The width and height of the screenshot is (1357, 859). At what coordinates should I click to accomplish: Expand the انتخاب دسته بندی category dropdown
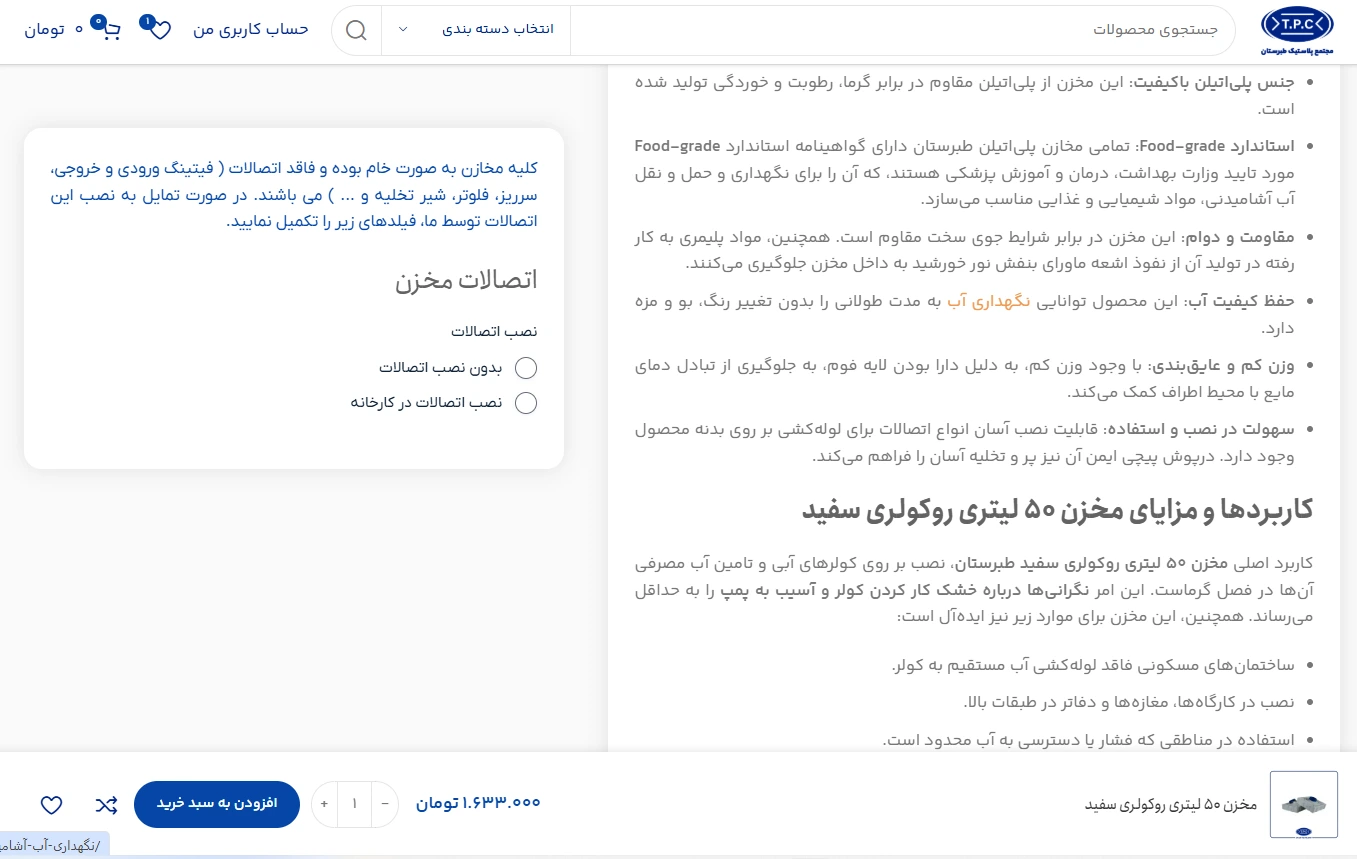pyautogui.click(x=476, y=29)
